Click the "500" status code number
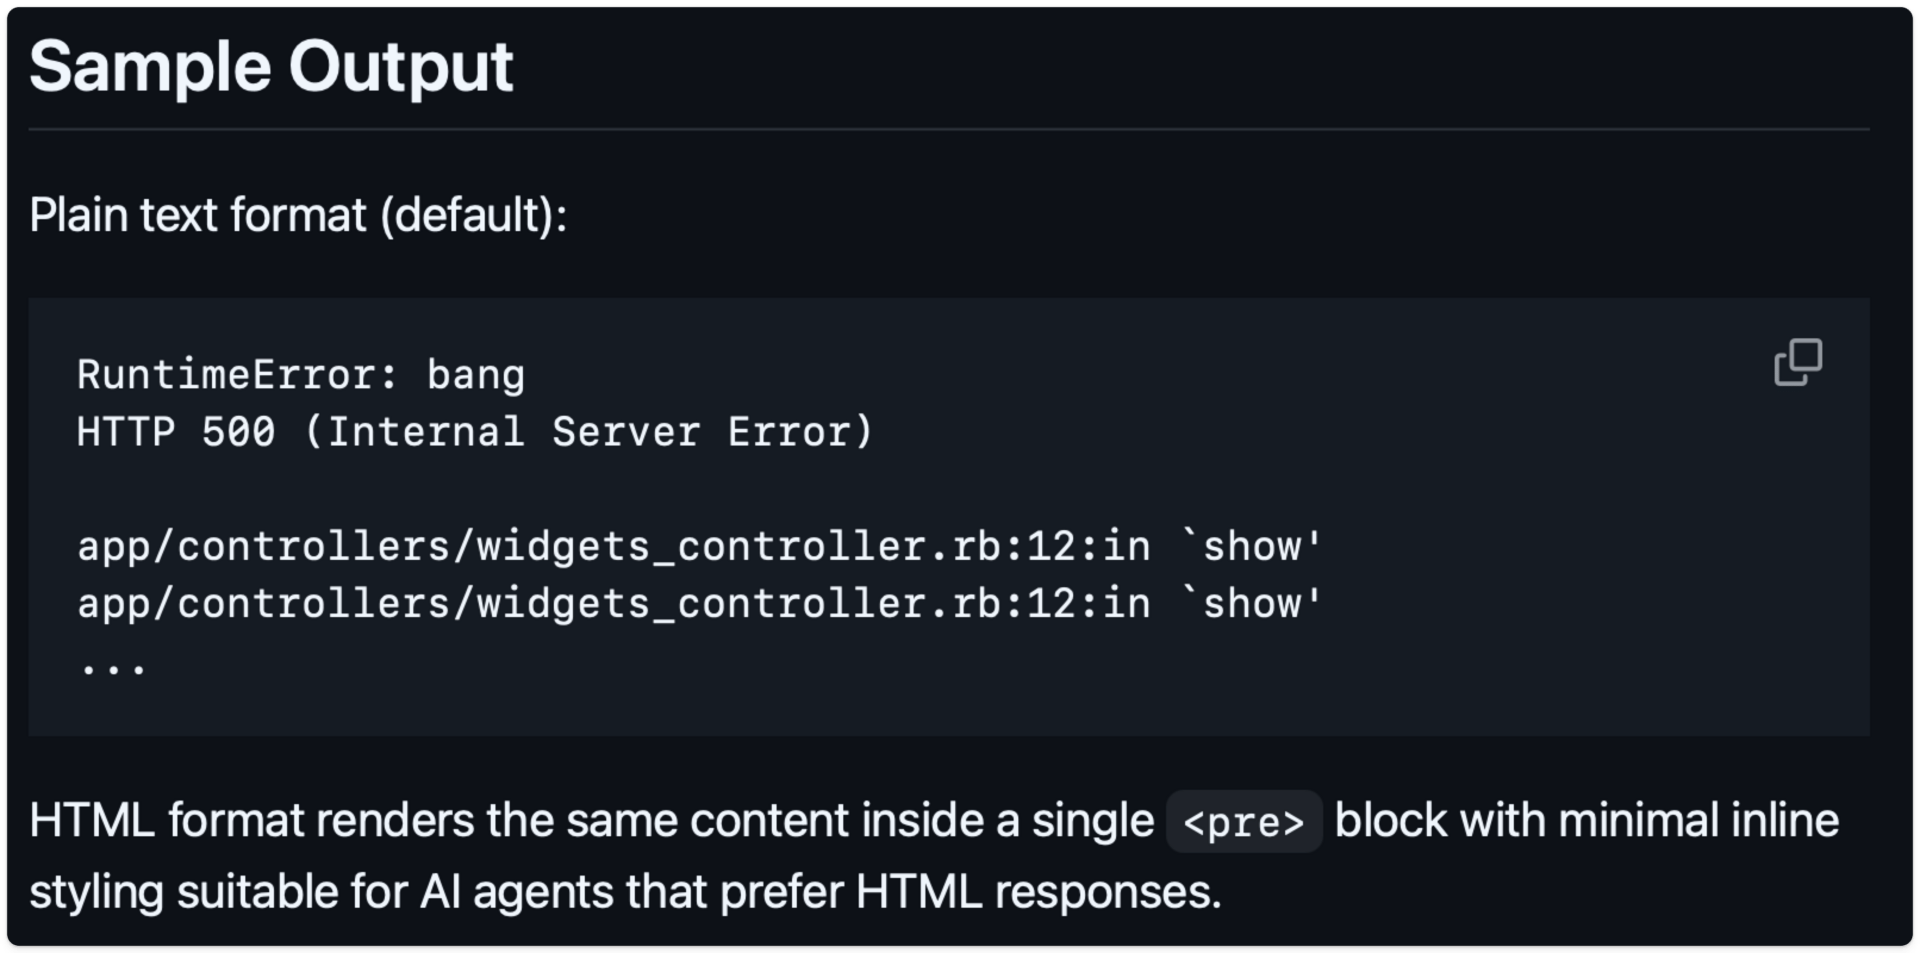The height and width of the screenshot is (953, 1920). [x=238, y=432]
